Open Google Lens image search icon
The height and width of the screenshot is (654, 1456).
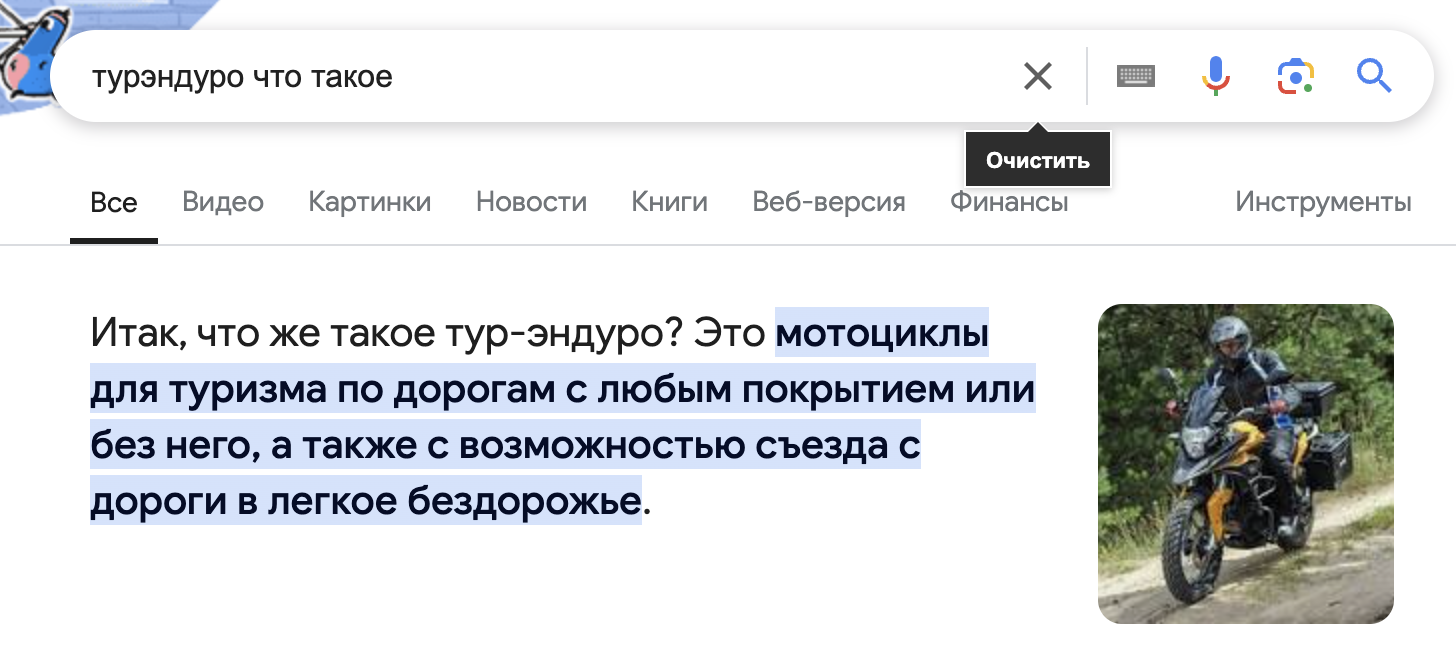(x=1295, y=76)
